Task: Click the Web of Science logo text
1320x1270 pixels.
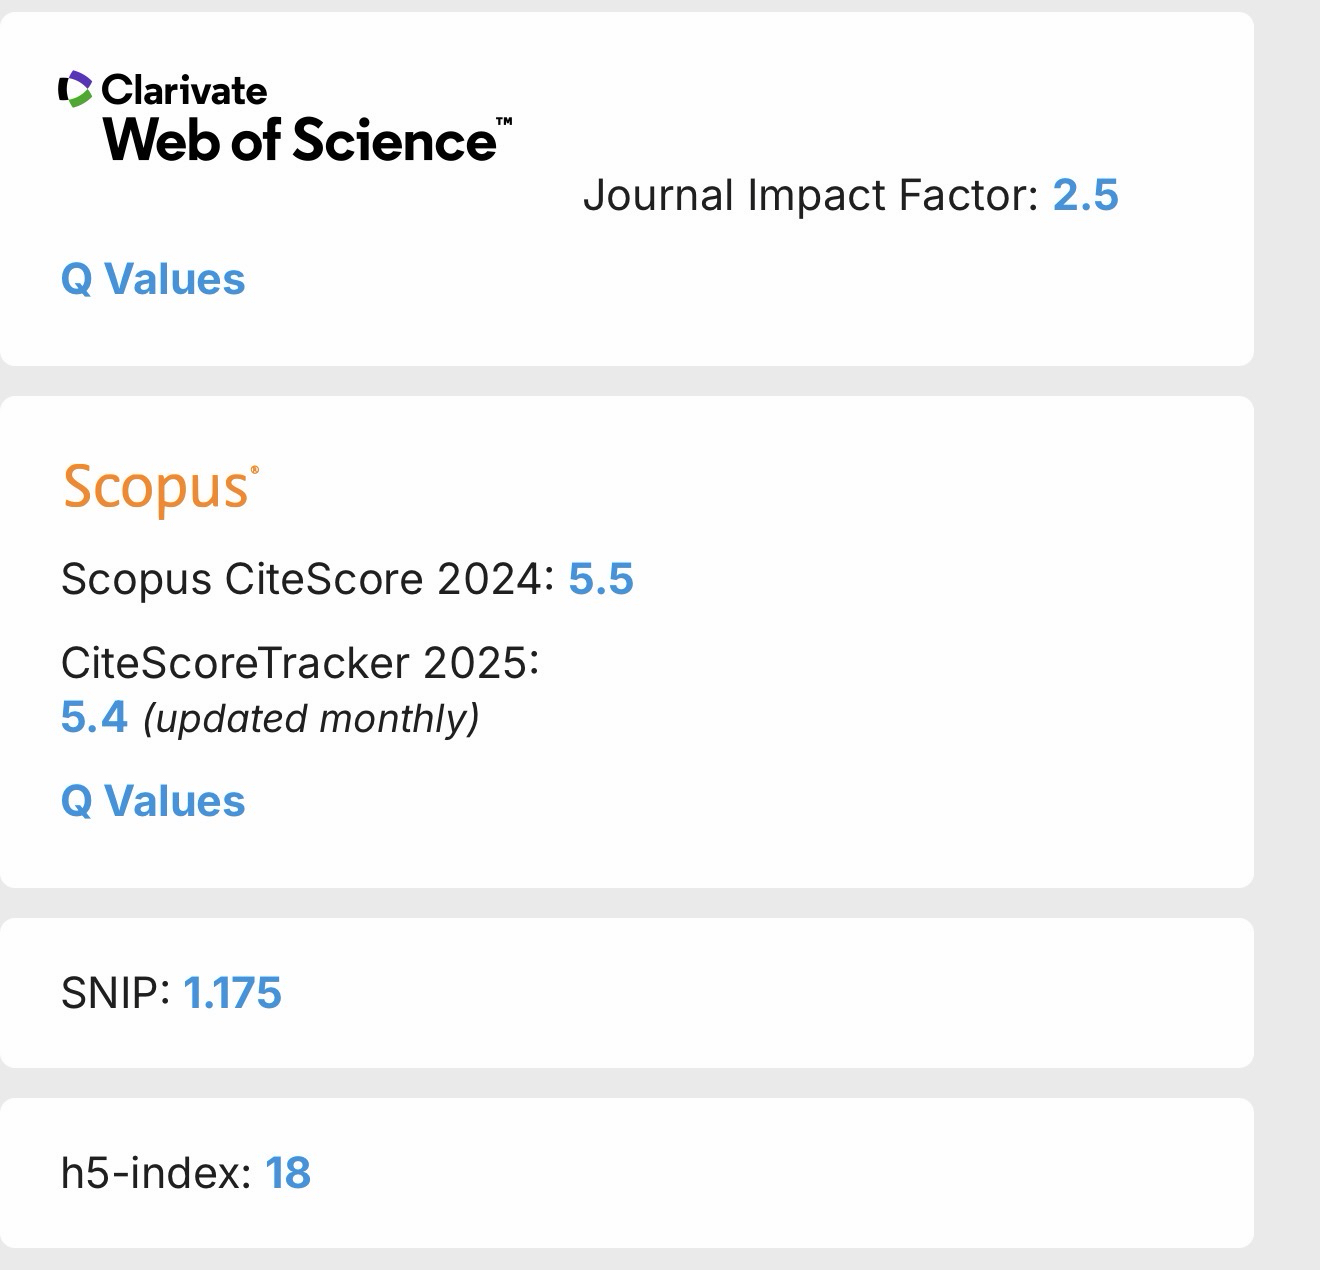Action: tap(298, 140)
